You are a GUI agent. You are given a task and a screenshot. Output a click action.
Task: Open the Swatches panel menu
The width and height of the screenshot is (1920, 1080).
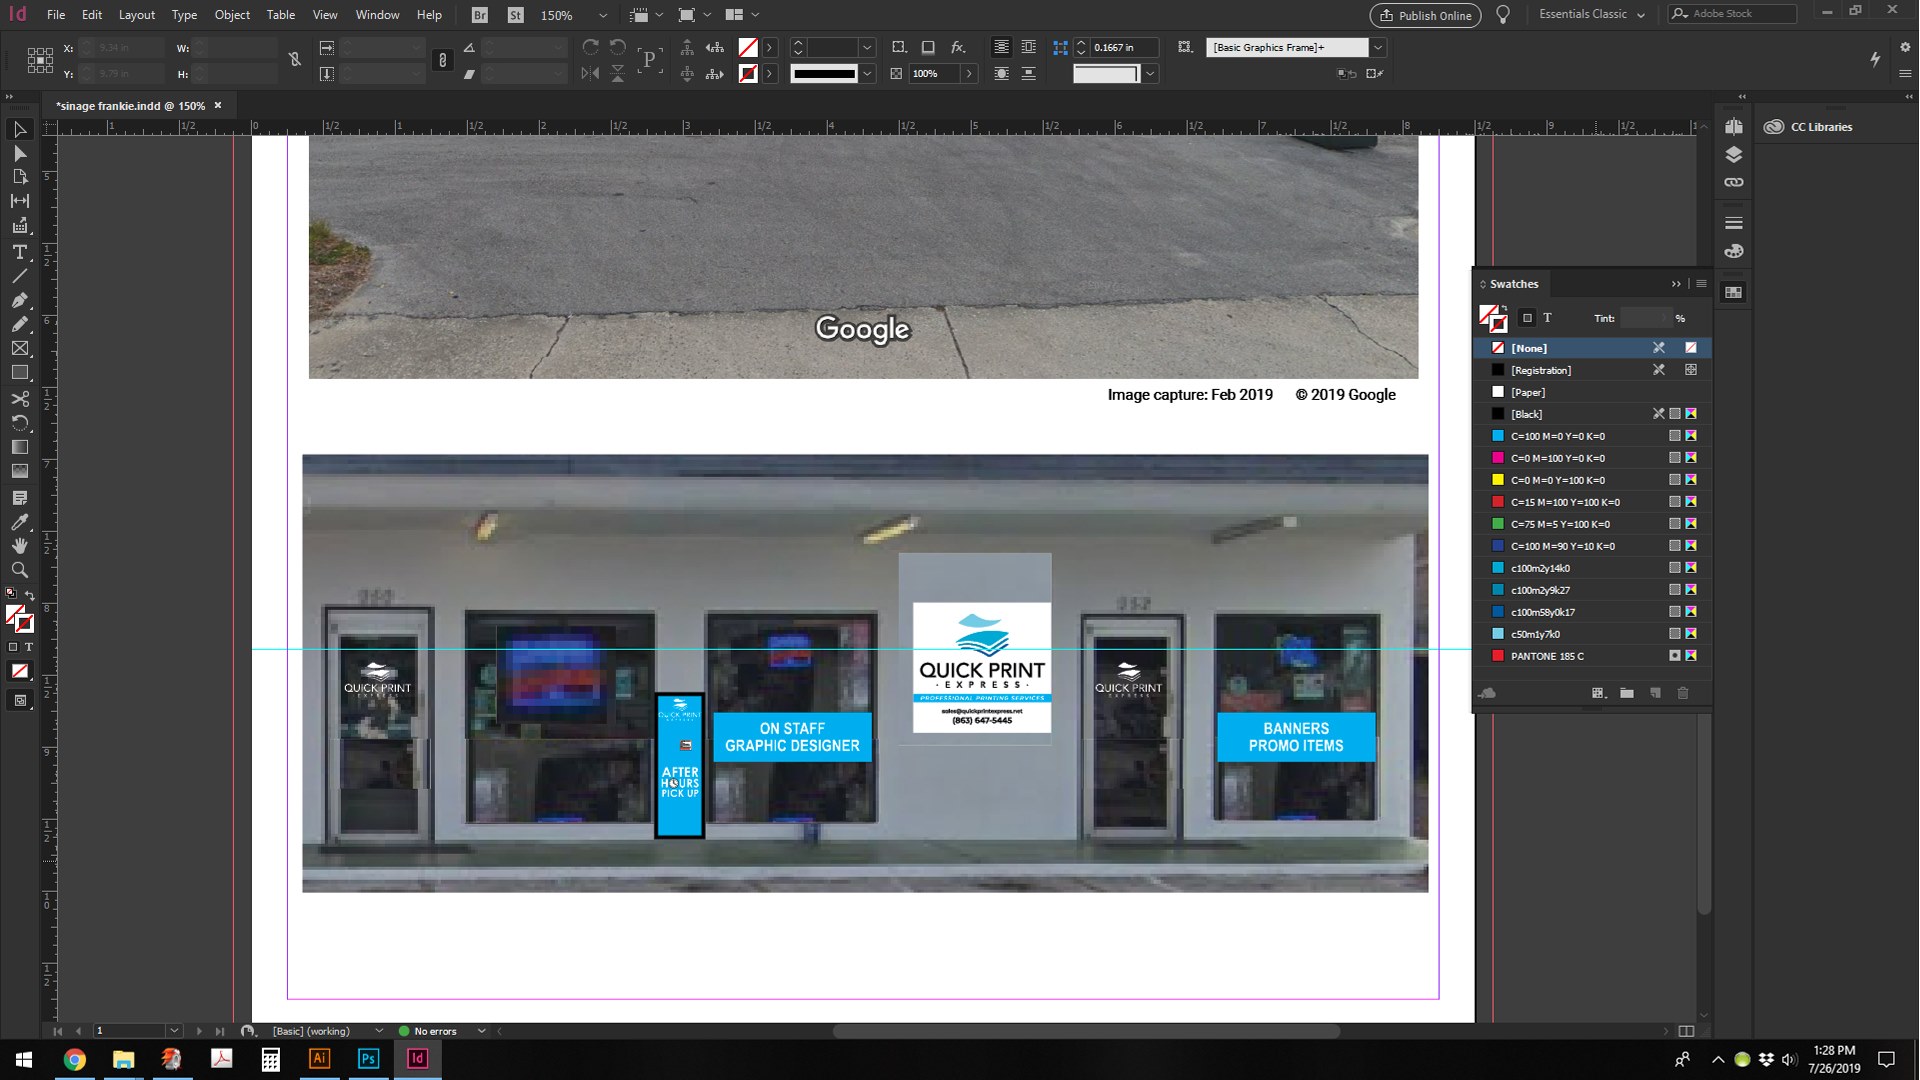coord(1701,284)
